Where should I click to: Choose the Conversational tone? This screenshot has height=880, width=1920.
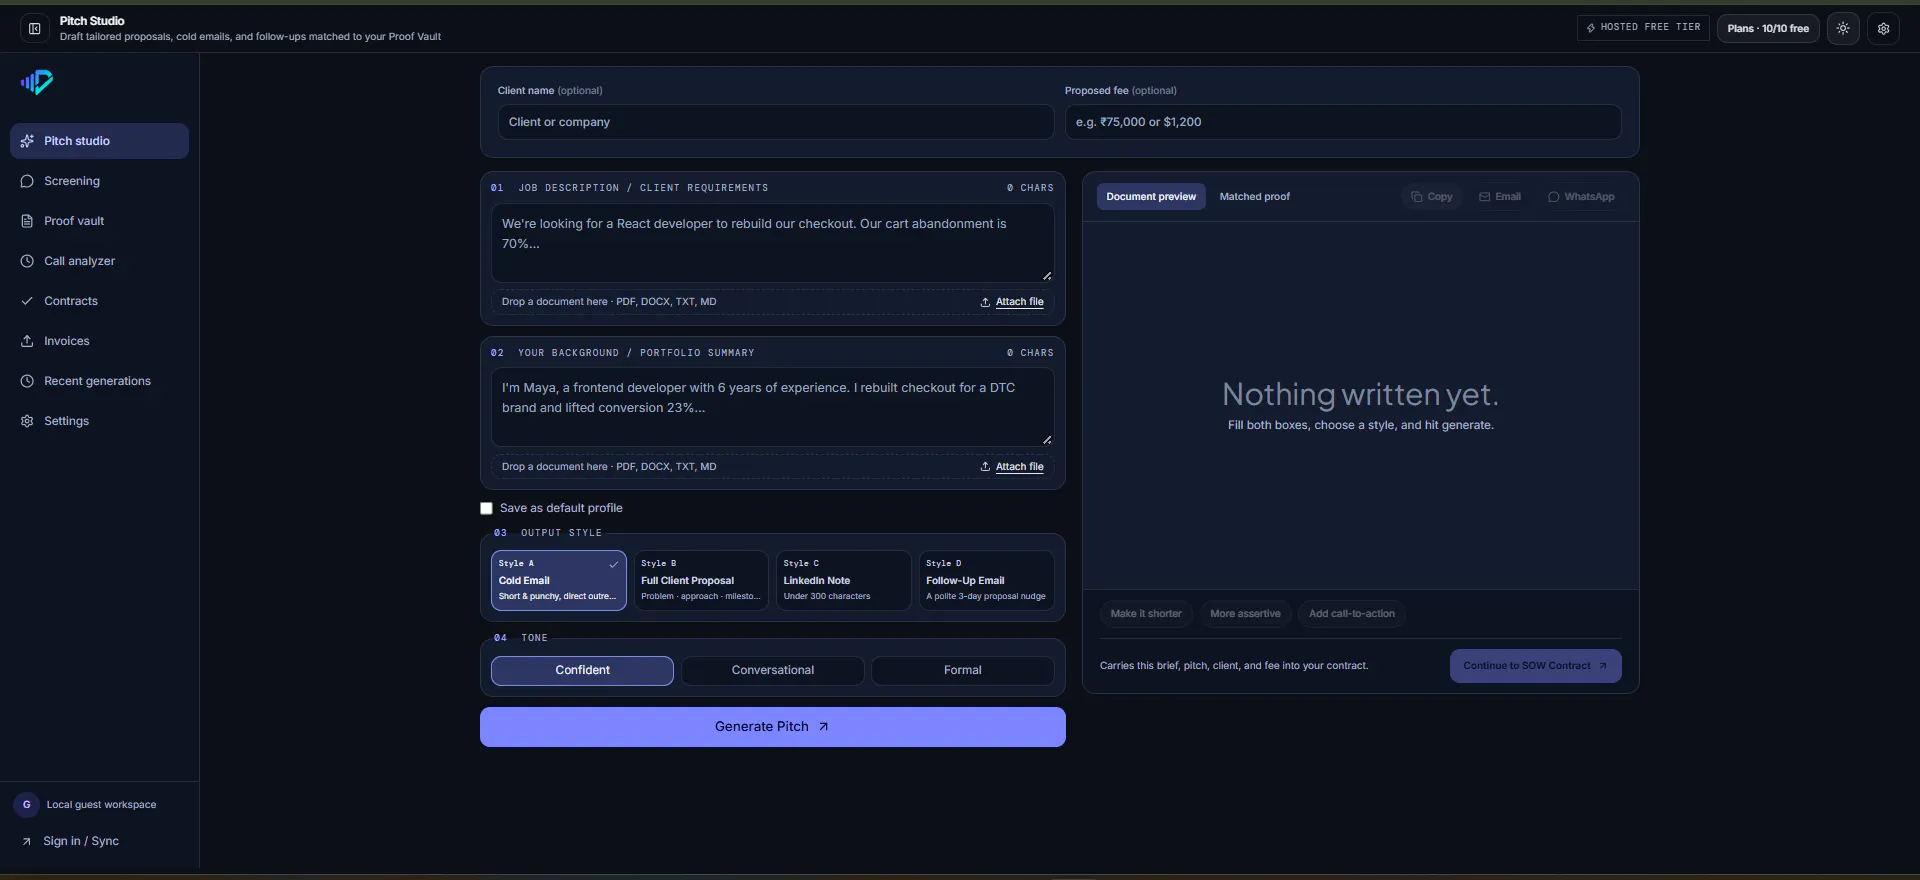point(773,670)
